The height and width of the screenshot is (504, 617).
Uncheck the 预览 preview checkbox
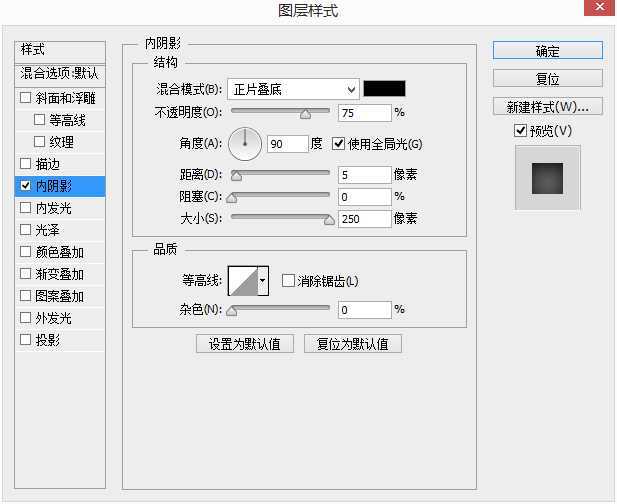[x=520, y=131]
